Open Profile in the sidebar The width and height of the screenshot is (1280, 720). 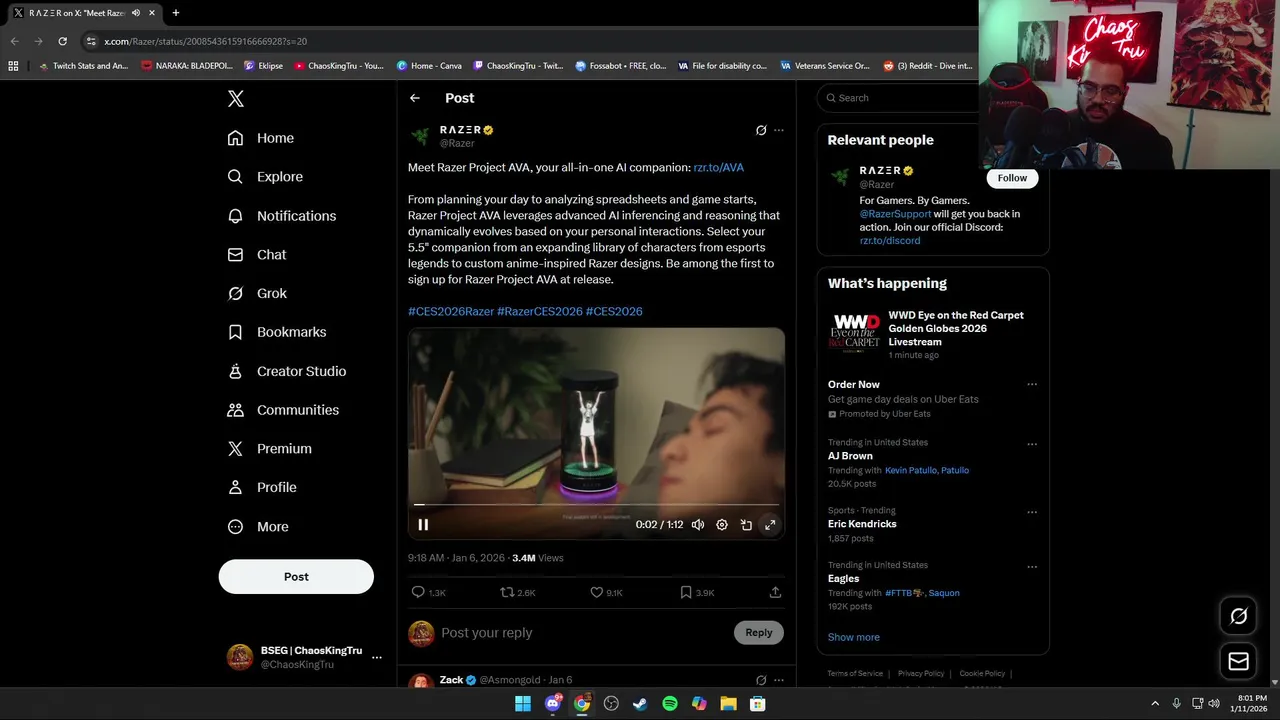pyautogui.click(x=261, y=488)
